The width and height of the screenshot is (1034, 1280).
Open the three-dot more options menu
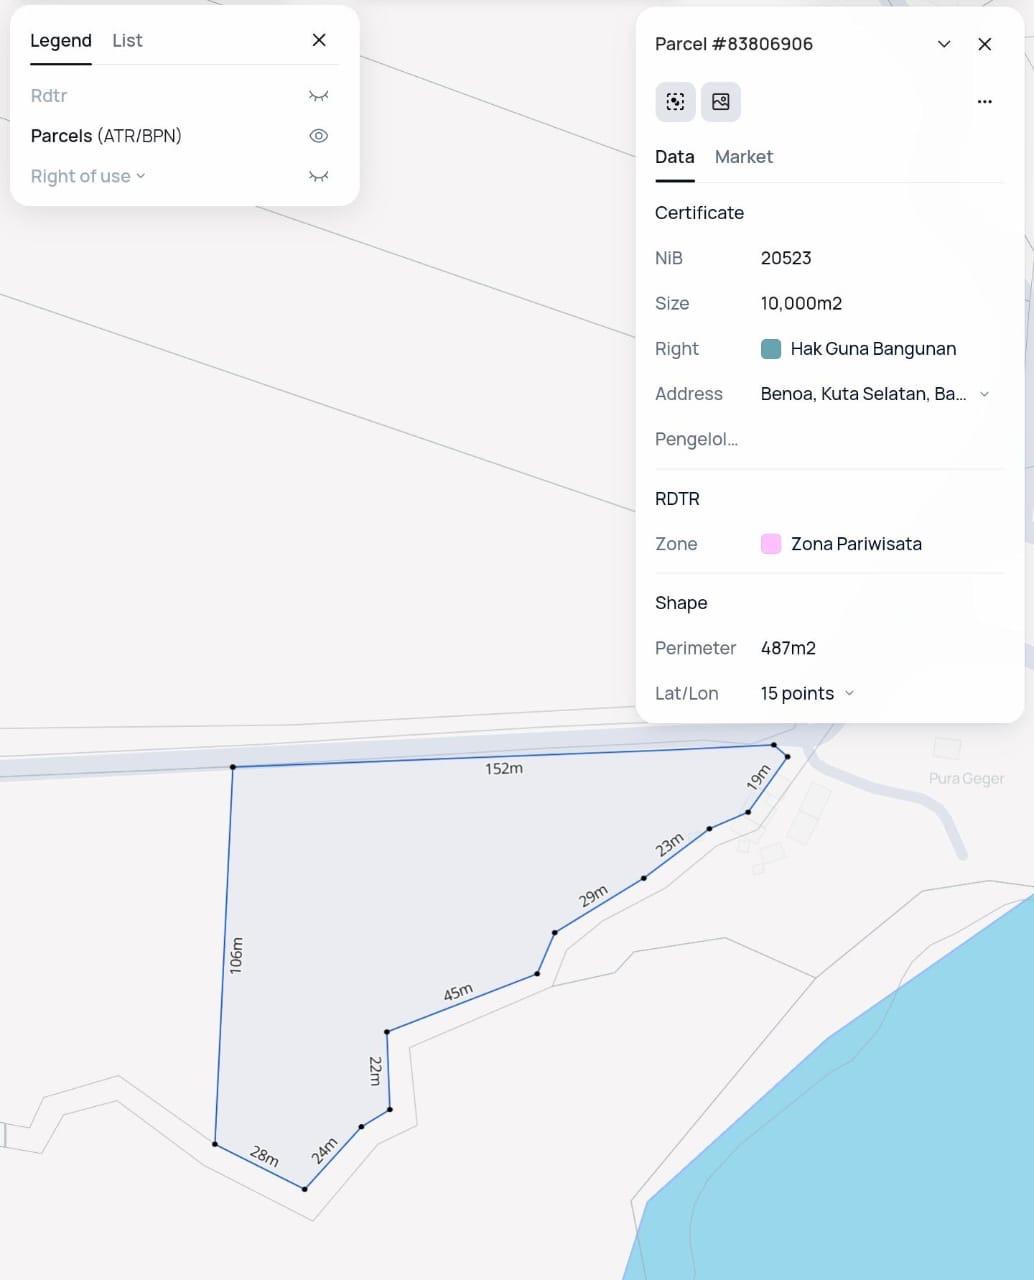(x=984, y=102)
